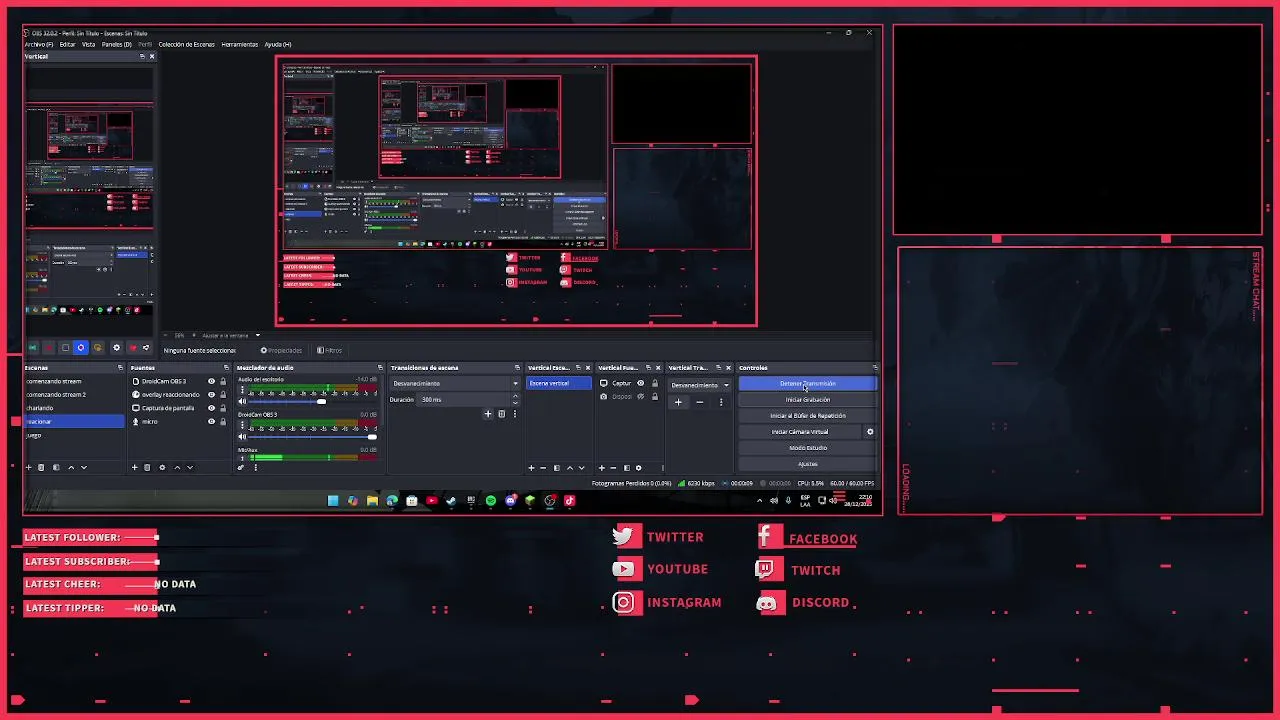The width and height of the screenshot is (1280, 720).
Task: Open options dots for Audio del escritorio
Action: [242, 391]
